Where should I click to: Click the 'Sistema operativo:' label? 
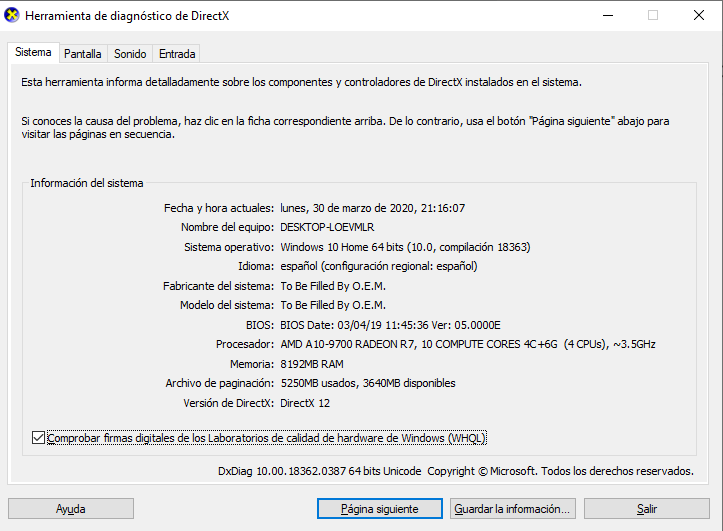click(x=229, y=247)
